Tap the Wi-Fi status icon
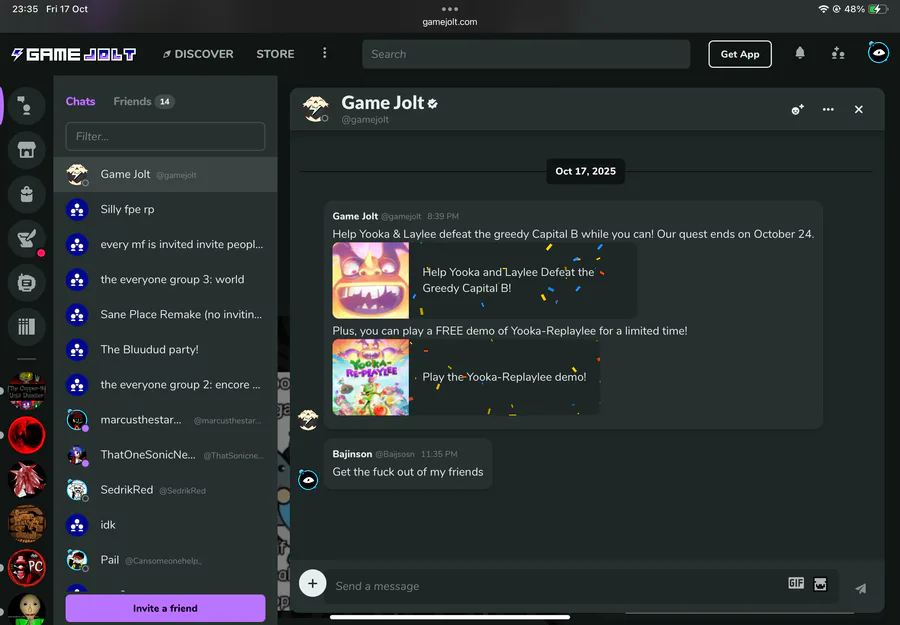900x625 pixels. point(823,9)
